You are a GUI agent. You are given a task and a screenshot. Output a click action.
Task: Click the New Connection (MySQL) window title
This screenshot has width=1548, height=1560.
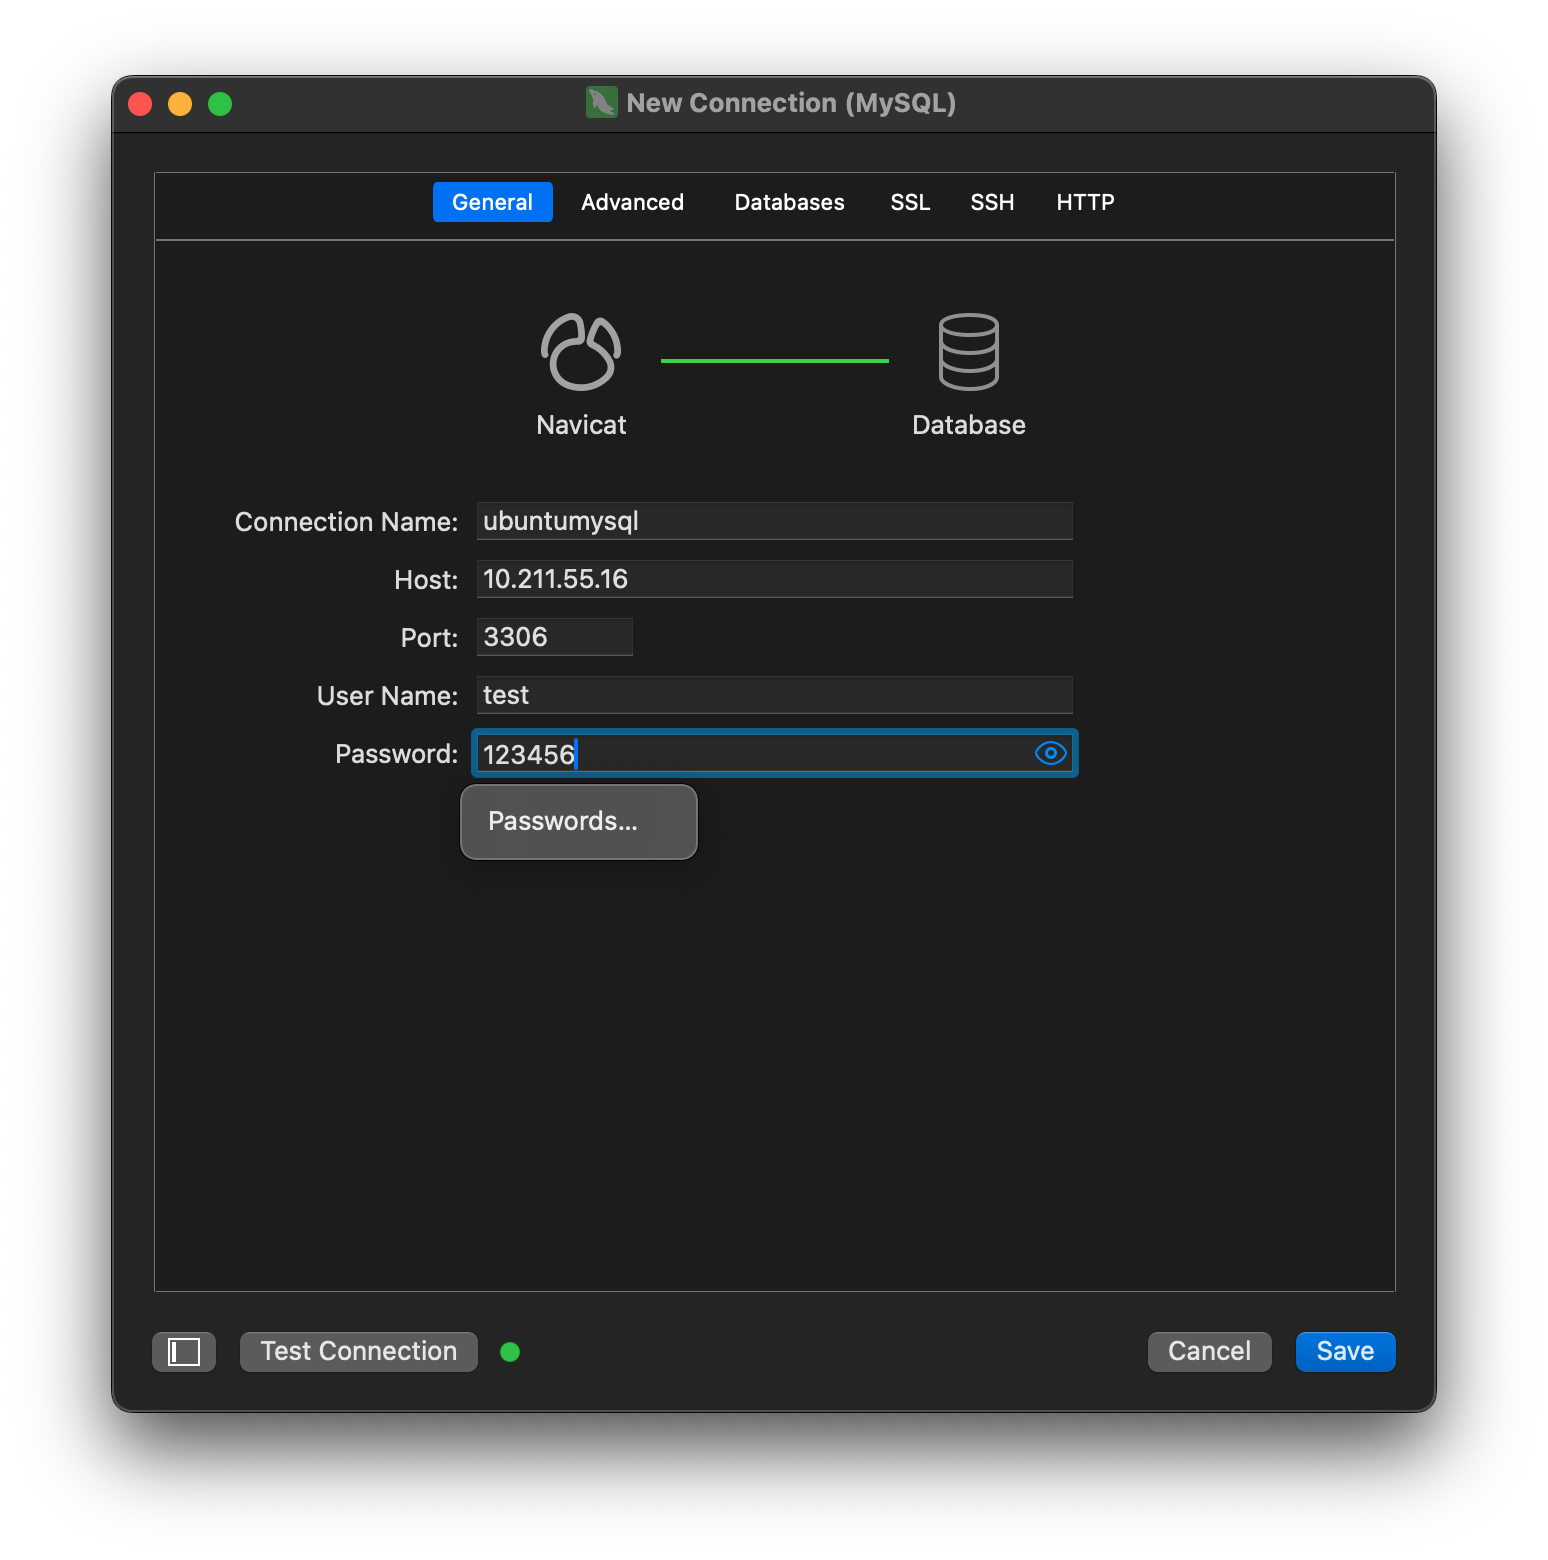point(791,103)
